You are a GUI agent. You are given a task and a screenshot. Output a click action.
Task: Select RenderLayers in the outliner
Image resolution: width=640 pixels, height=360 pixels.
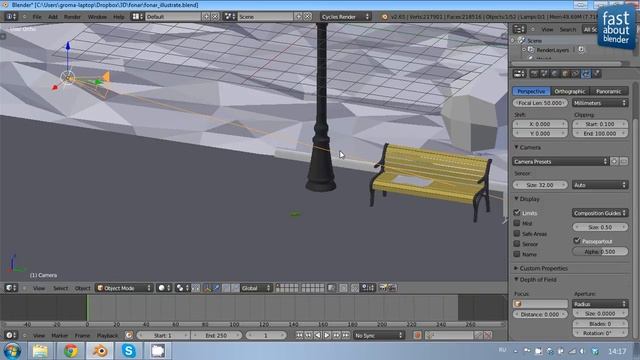[x=552, y=50]
